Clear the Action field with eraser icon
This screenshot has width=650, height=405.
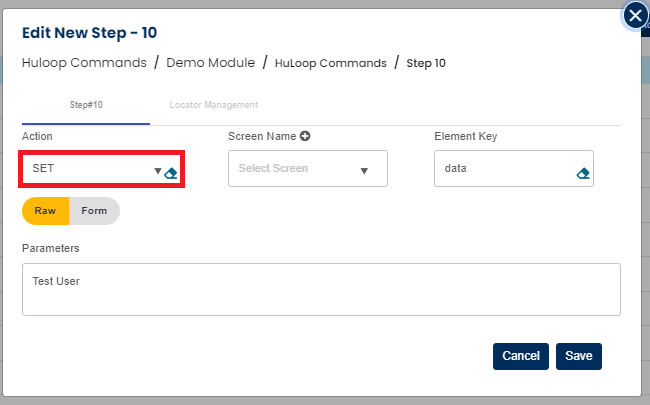click(x=171, y=172)
